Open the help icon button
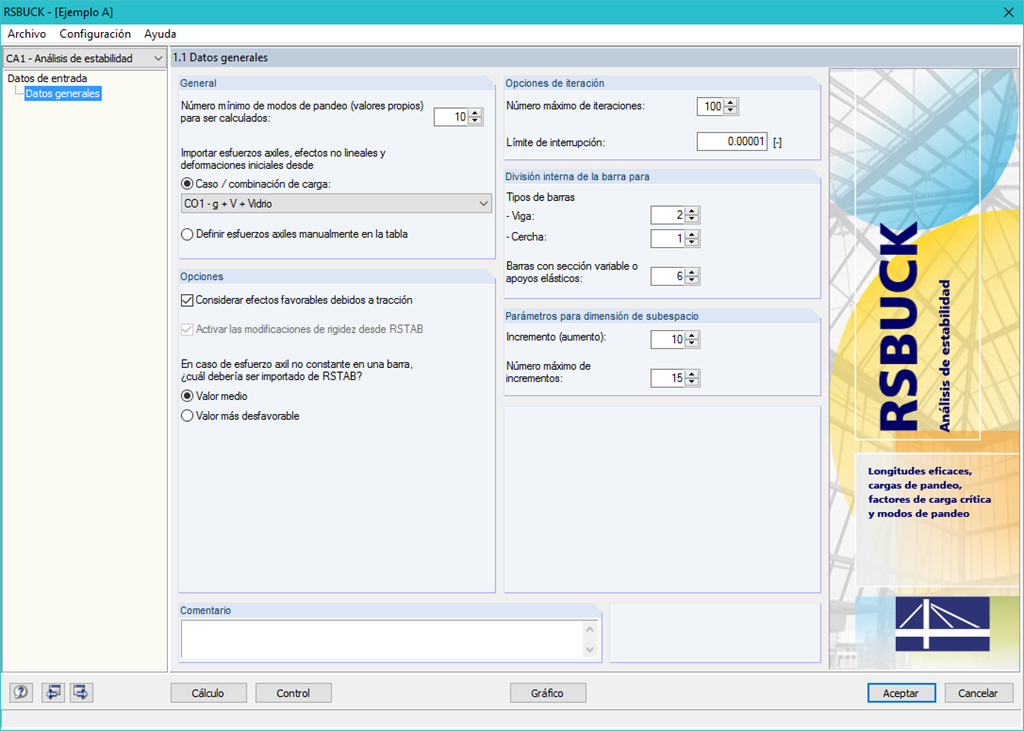Viewport: 1024px width, 731px height. [x=21, y=692]
